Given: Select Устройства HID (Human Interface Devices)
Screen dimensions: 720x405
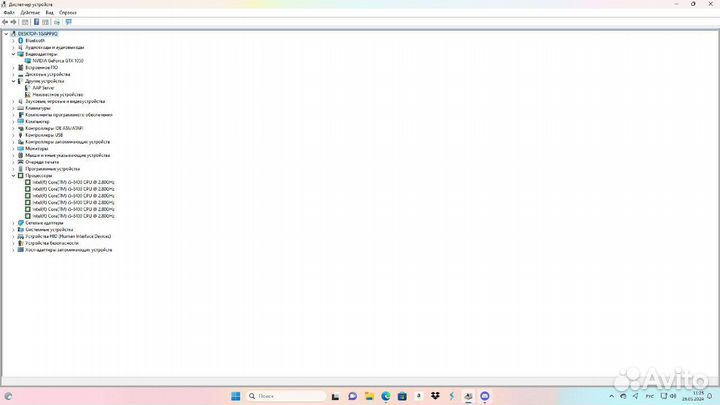Looking at the screenshot, I should [x=68, y=236].
